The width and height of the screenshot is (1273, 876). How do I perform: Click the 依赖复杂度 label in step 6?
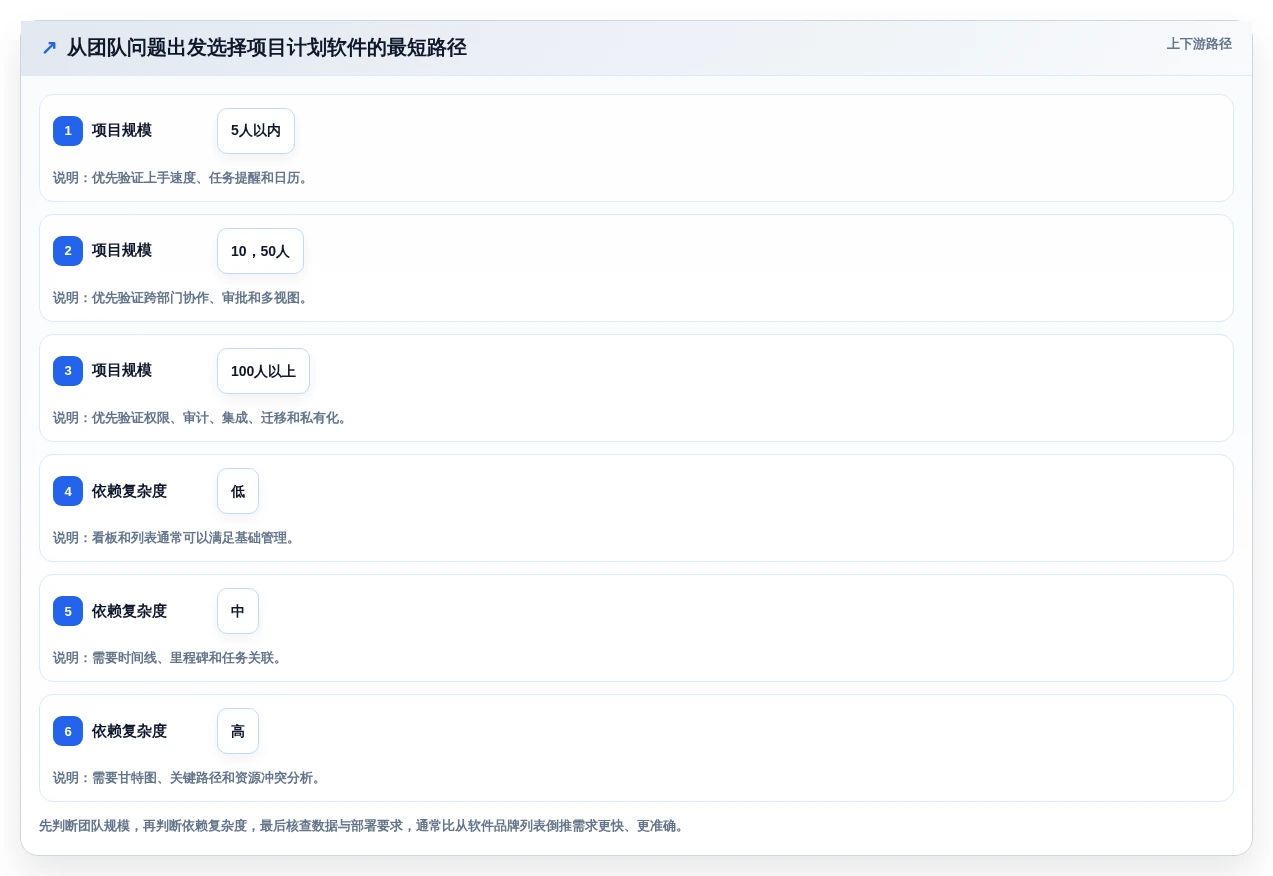pos(129,731)
